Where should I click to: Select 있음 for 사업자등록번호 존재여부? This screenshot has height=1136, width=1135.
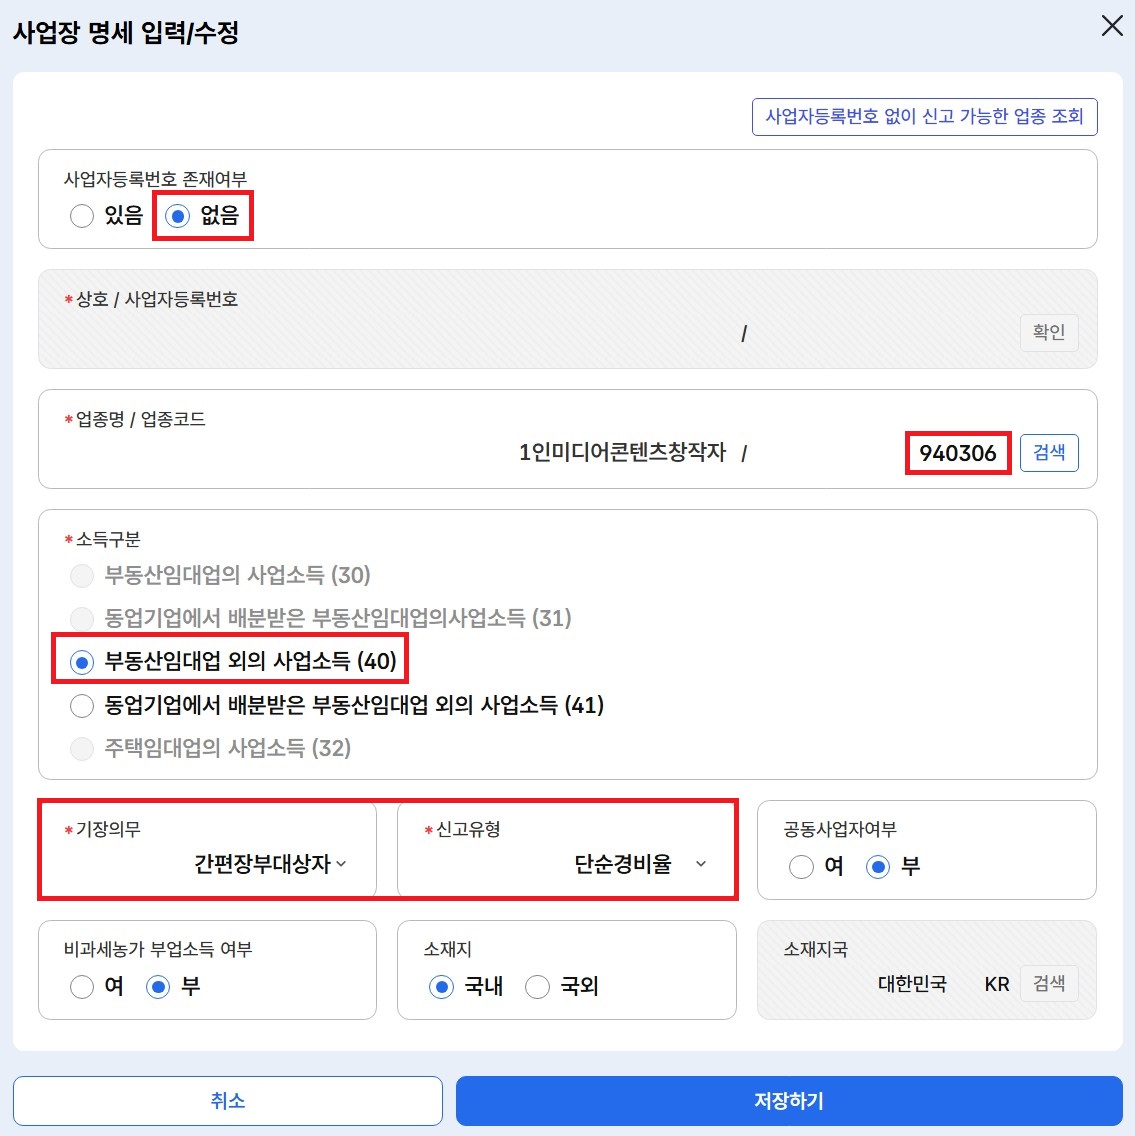[82, 215]
